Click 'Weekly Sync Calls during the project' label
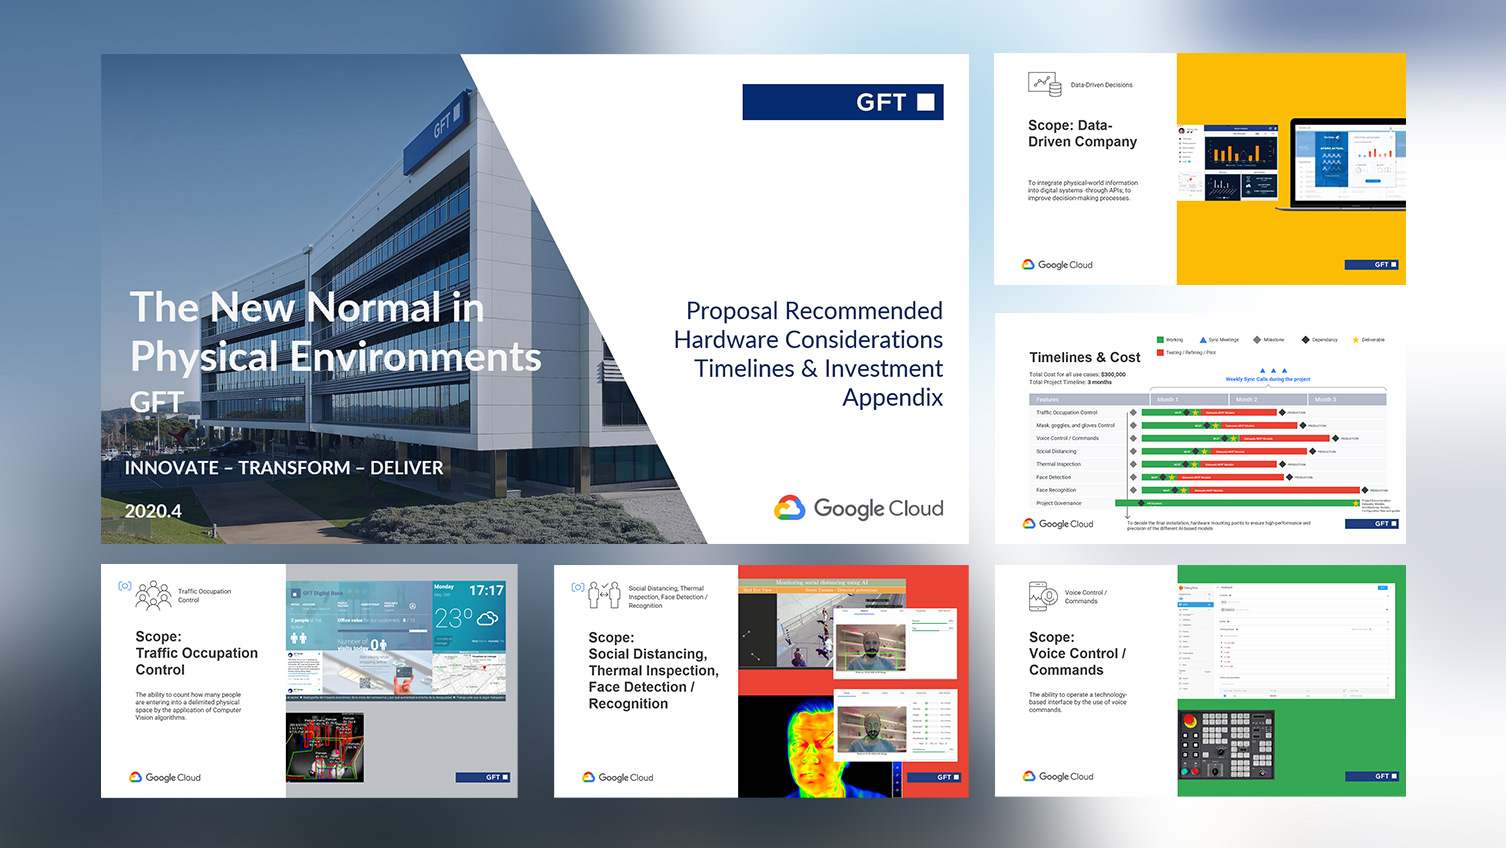Screen dimensions: 1506x848 tap(1268, 379)
